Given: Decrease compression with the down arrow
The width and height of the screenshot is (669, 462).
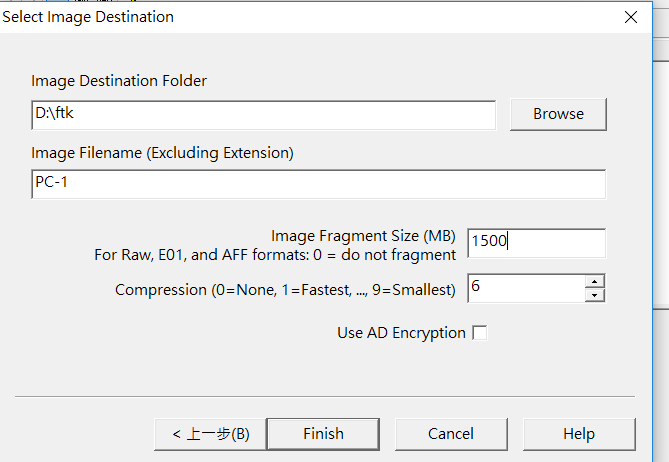Looking at the screenshot, I should pos(595,295).
